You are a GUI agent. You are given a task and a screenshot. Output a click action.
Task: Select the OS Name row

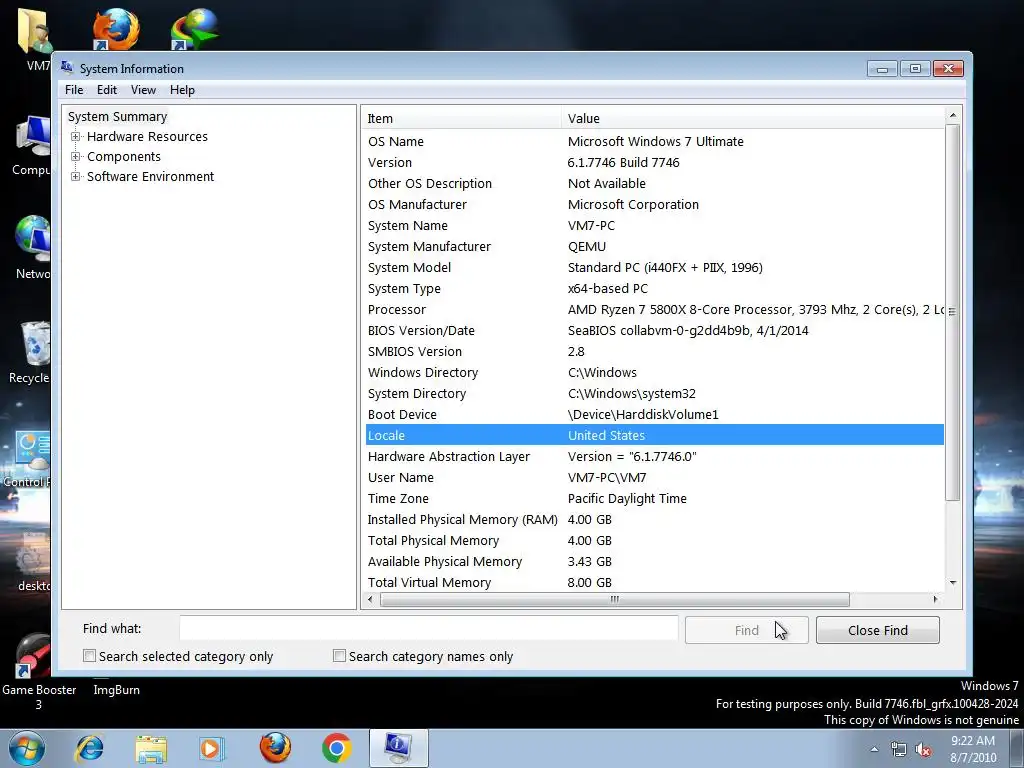pyautogui.click(x=654, y=142)
